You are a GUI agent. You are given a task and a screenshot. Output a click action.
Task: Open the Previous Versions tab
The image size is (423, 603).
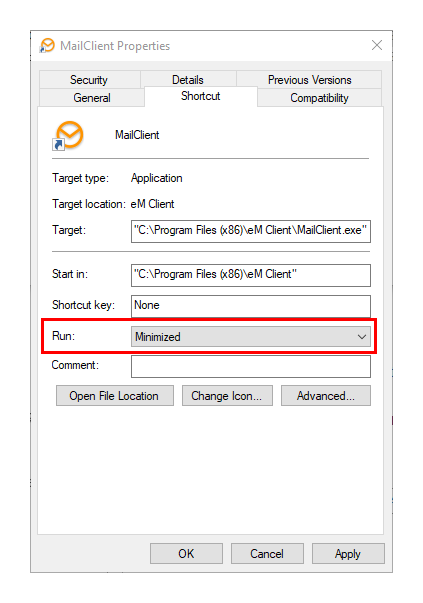tap(310, 80)
